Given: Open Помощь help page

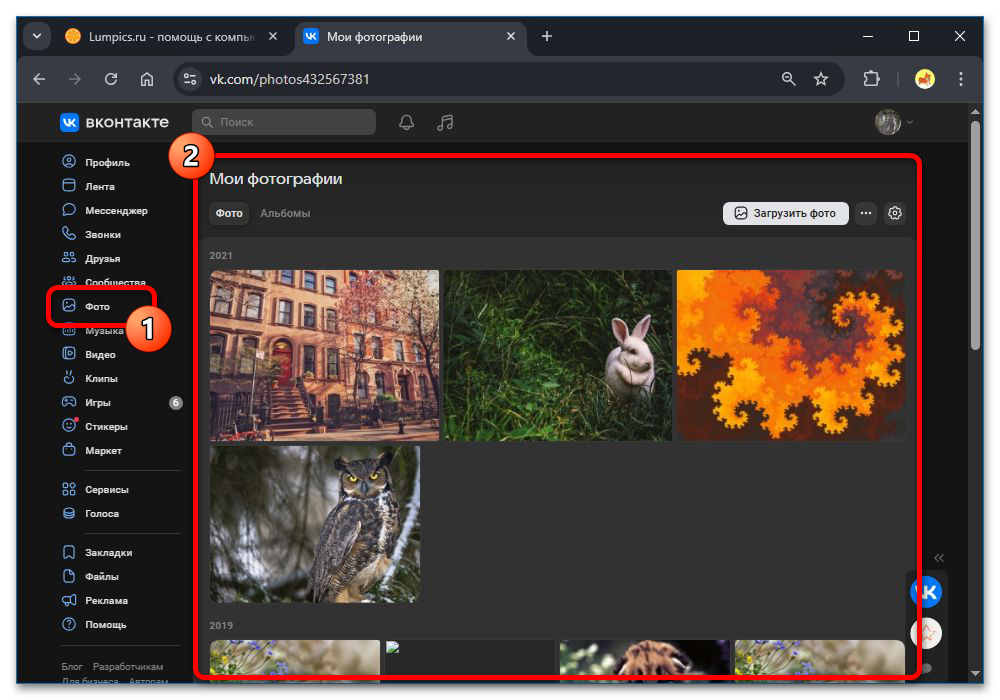Looking at the screenshot, I should pos(94,624).
